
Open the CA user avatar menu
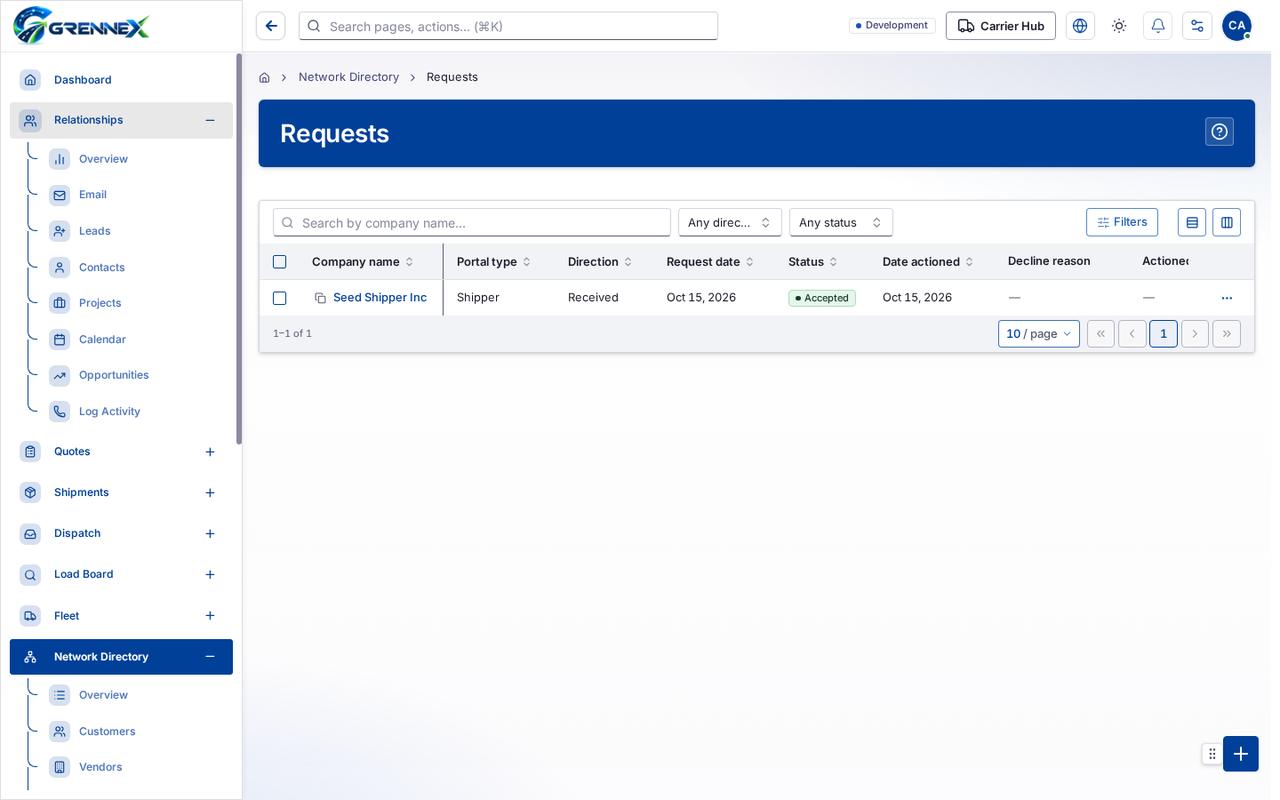pyautogui.click(x=1237, y=26)
